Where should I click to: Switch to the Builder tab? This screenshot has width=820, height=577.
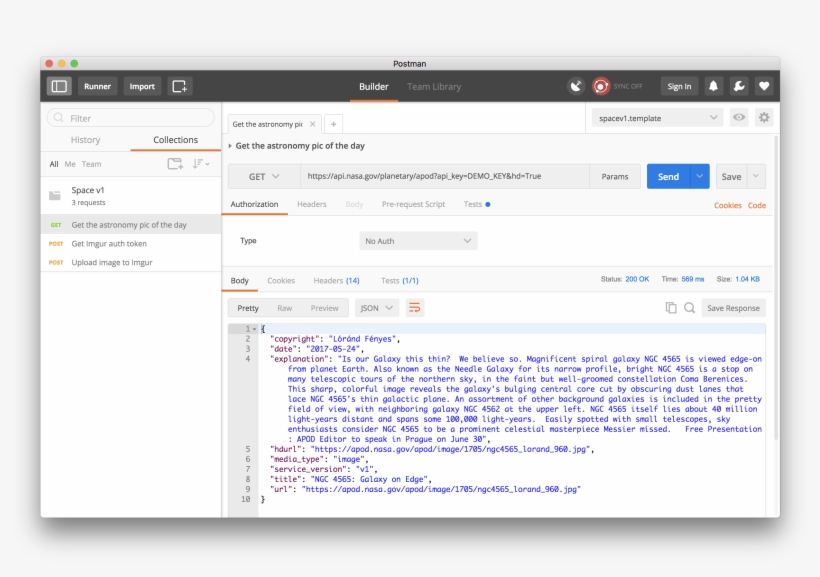(x=373, y=87)
